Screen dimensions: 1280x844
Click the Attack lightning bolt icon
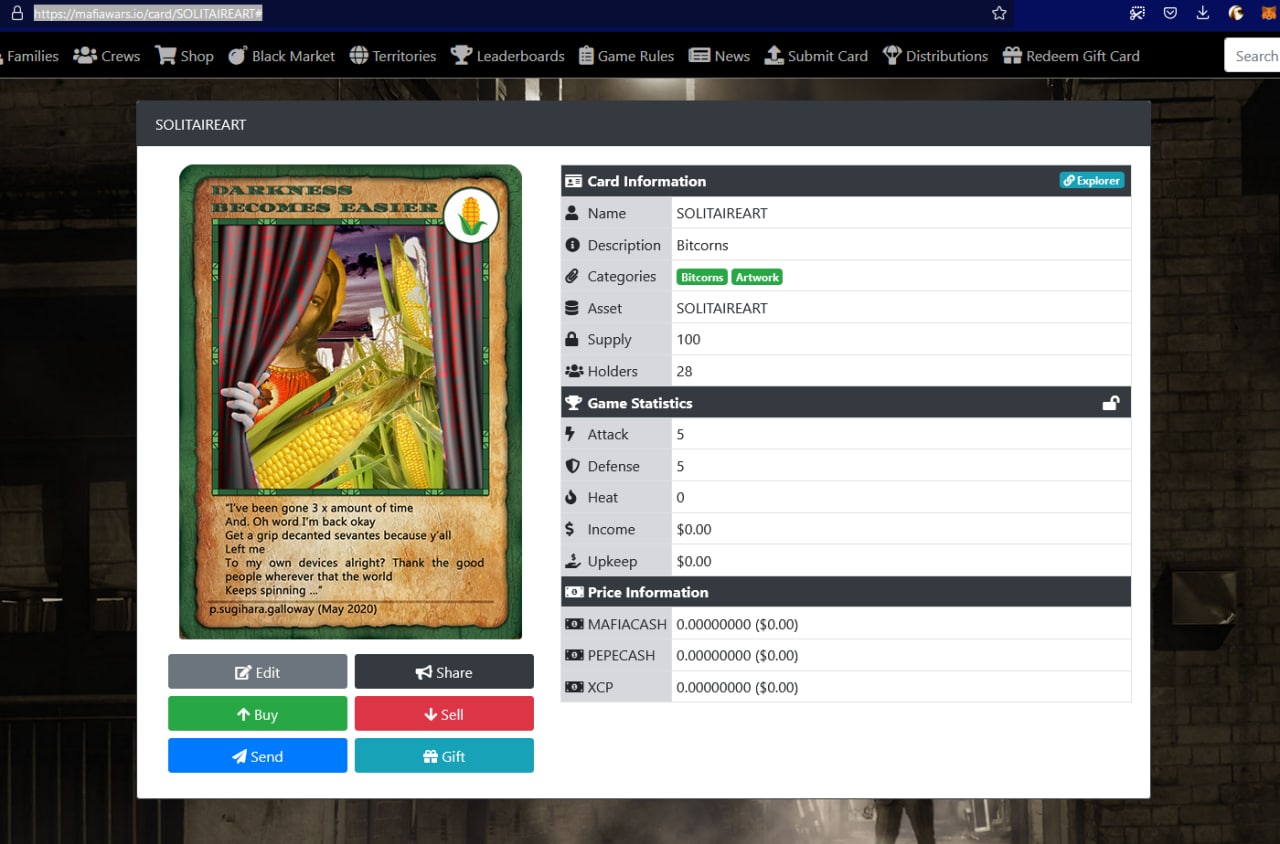click(571, 434)
